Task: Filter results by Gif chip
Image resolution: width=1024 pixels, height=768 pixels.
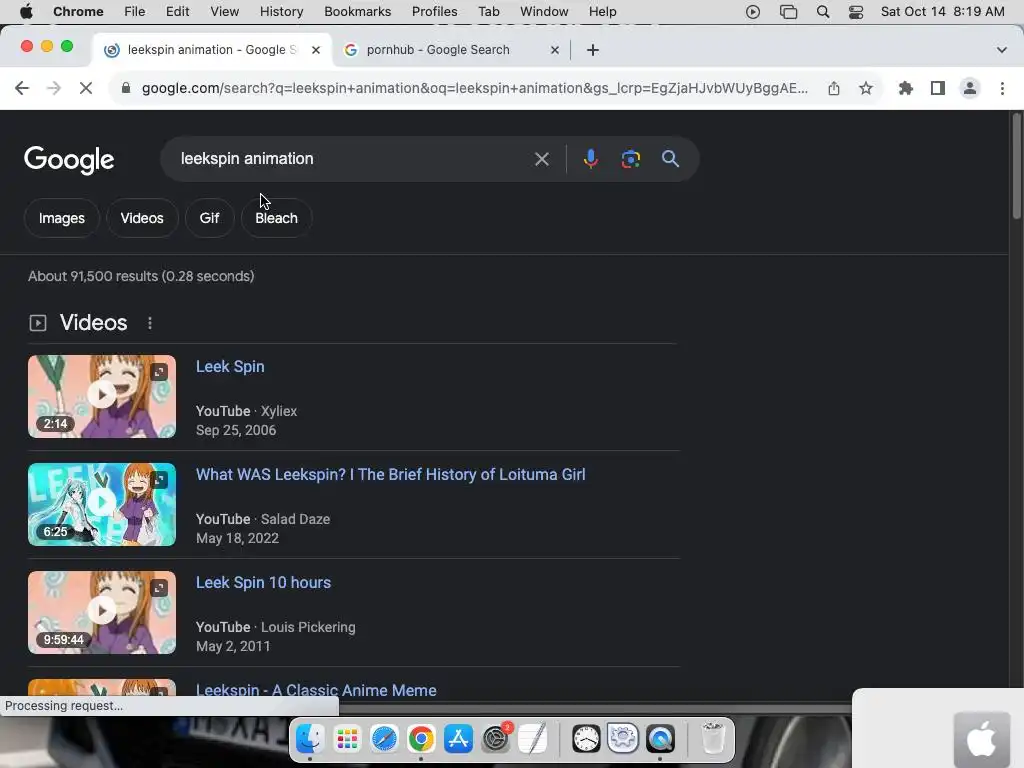Action: [209, 218]
